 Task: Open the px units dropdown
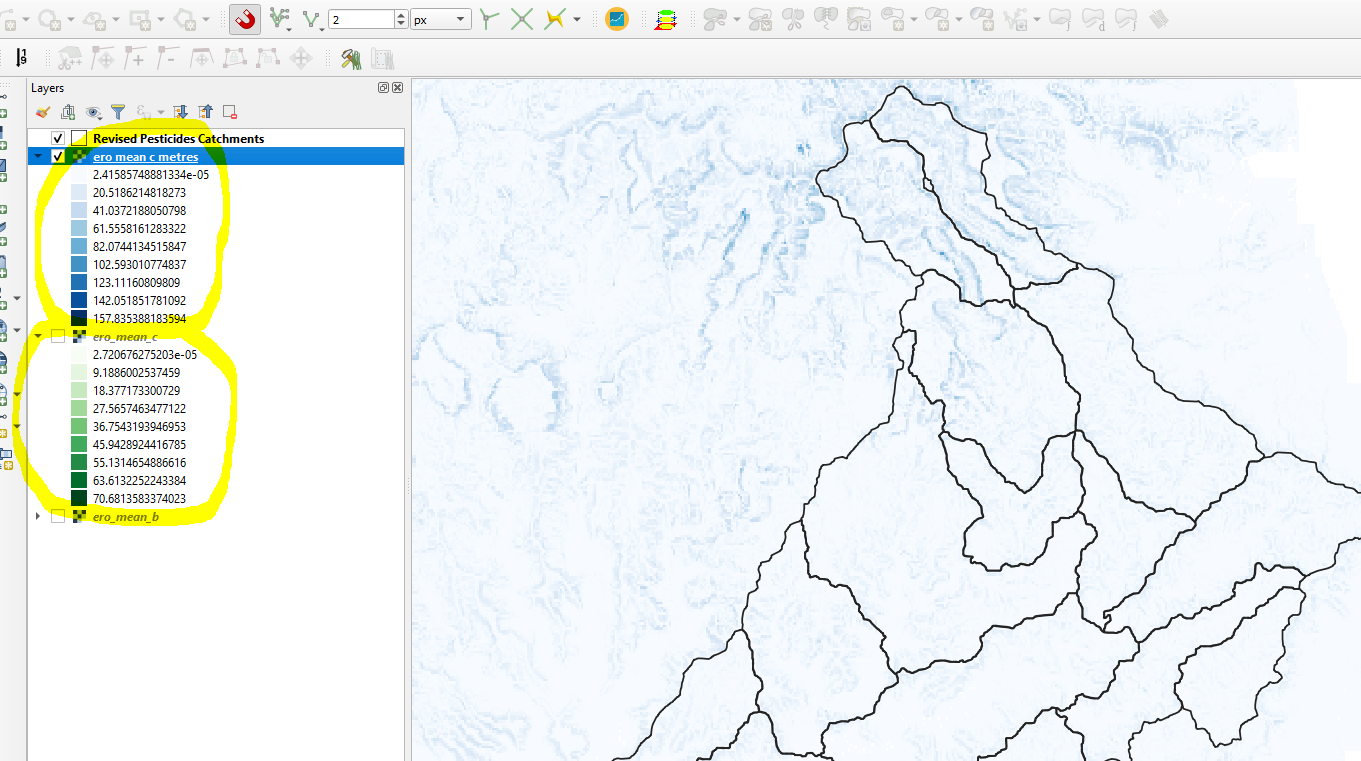point(441,19)
